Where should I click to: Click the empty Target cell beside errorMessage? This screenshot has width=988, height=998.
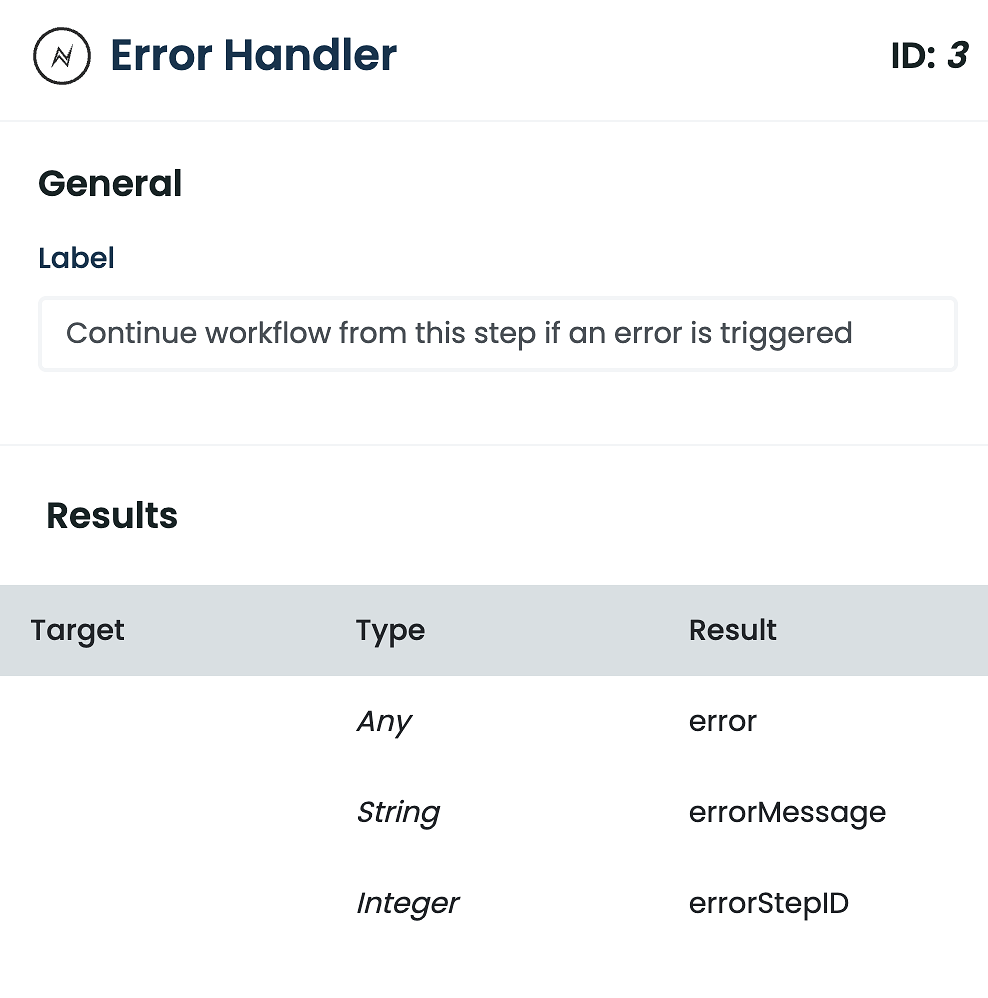(x=150, y=812)
